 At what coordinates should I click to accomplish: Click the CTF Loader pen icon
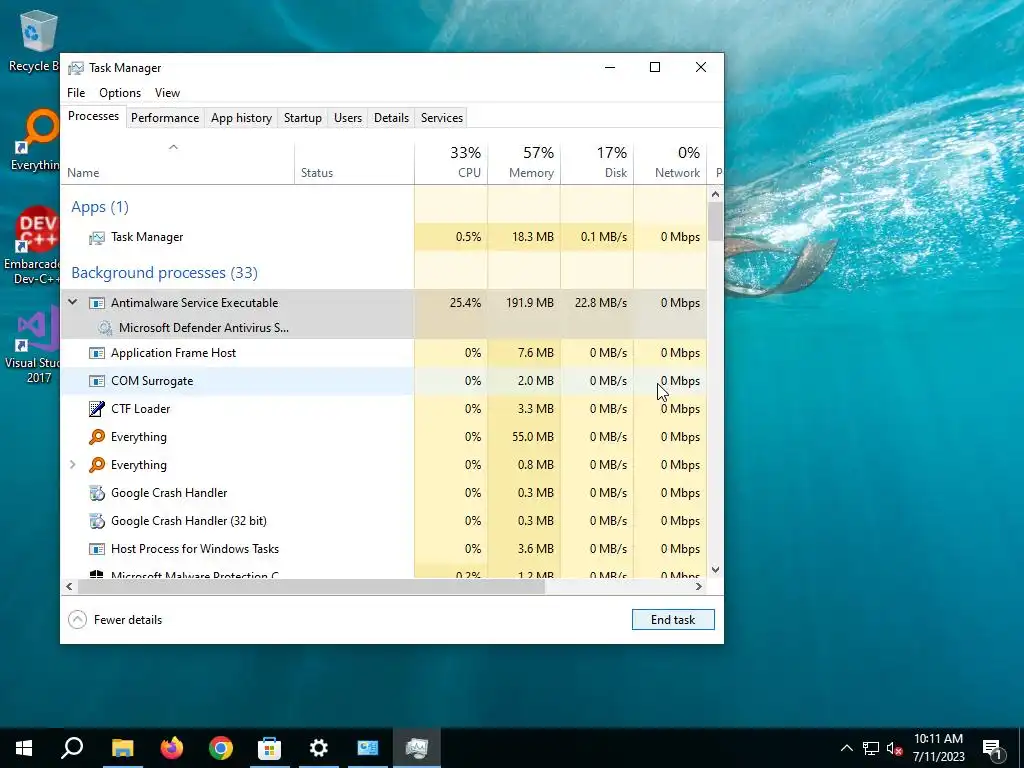[97, 409]
